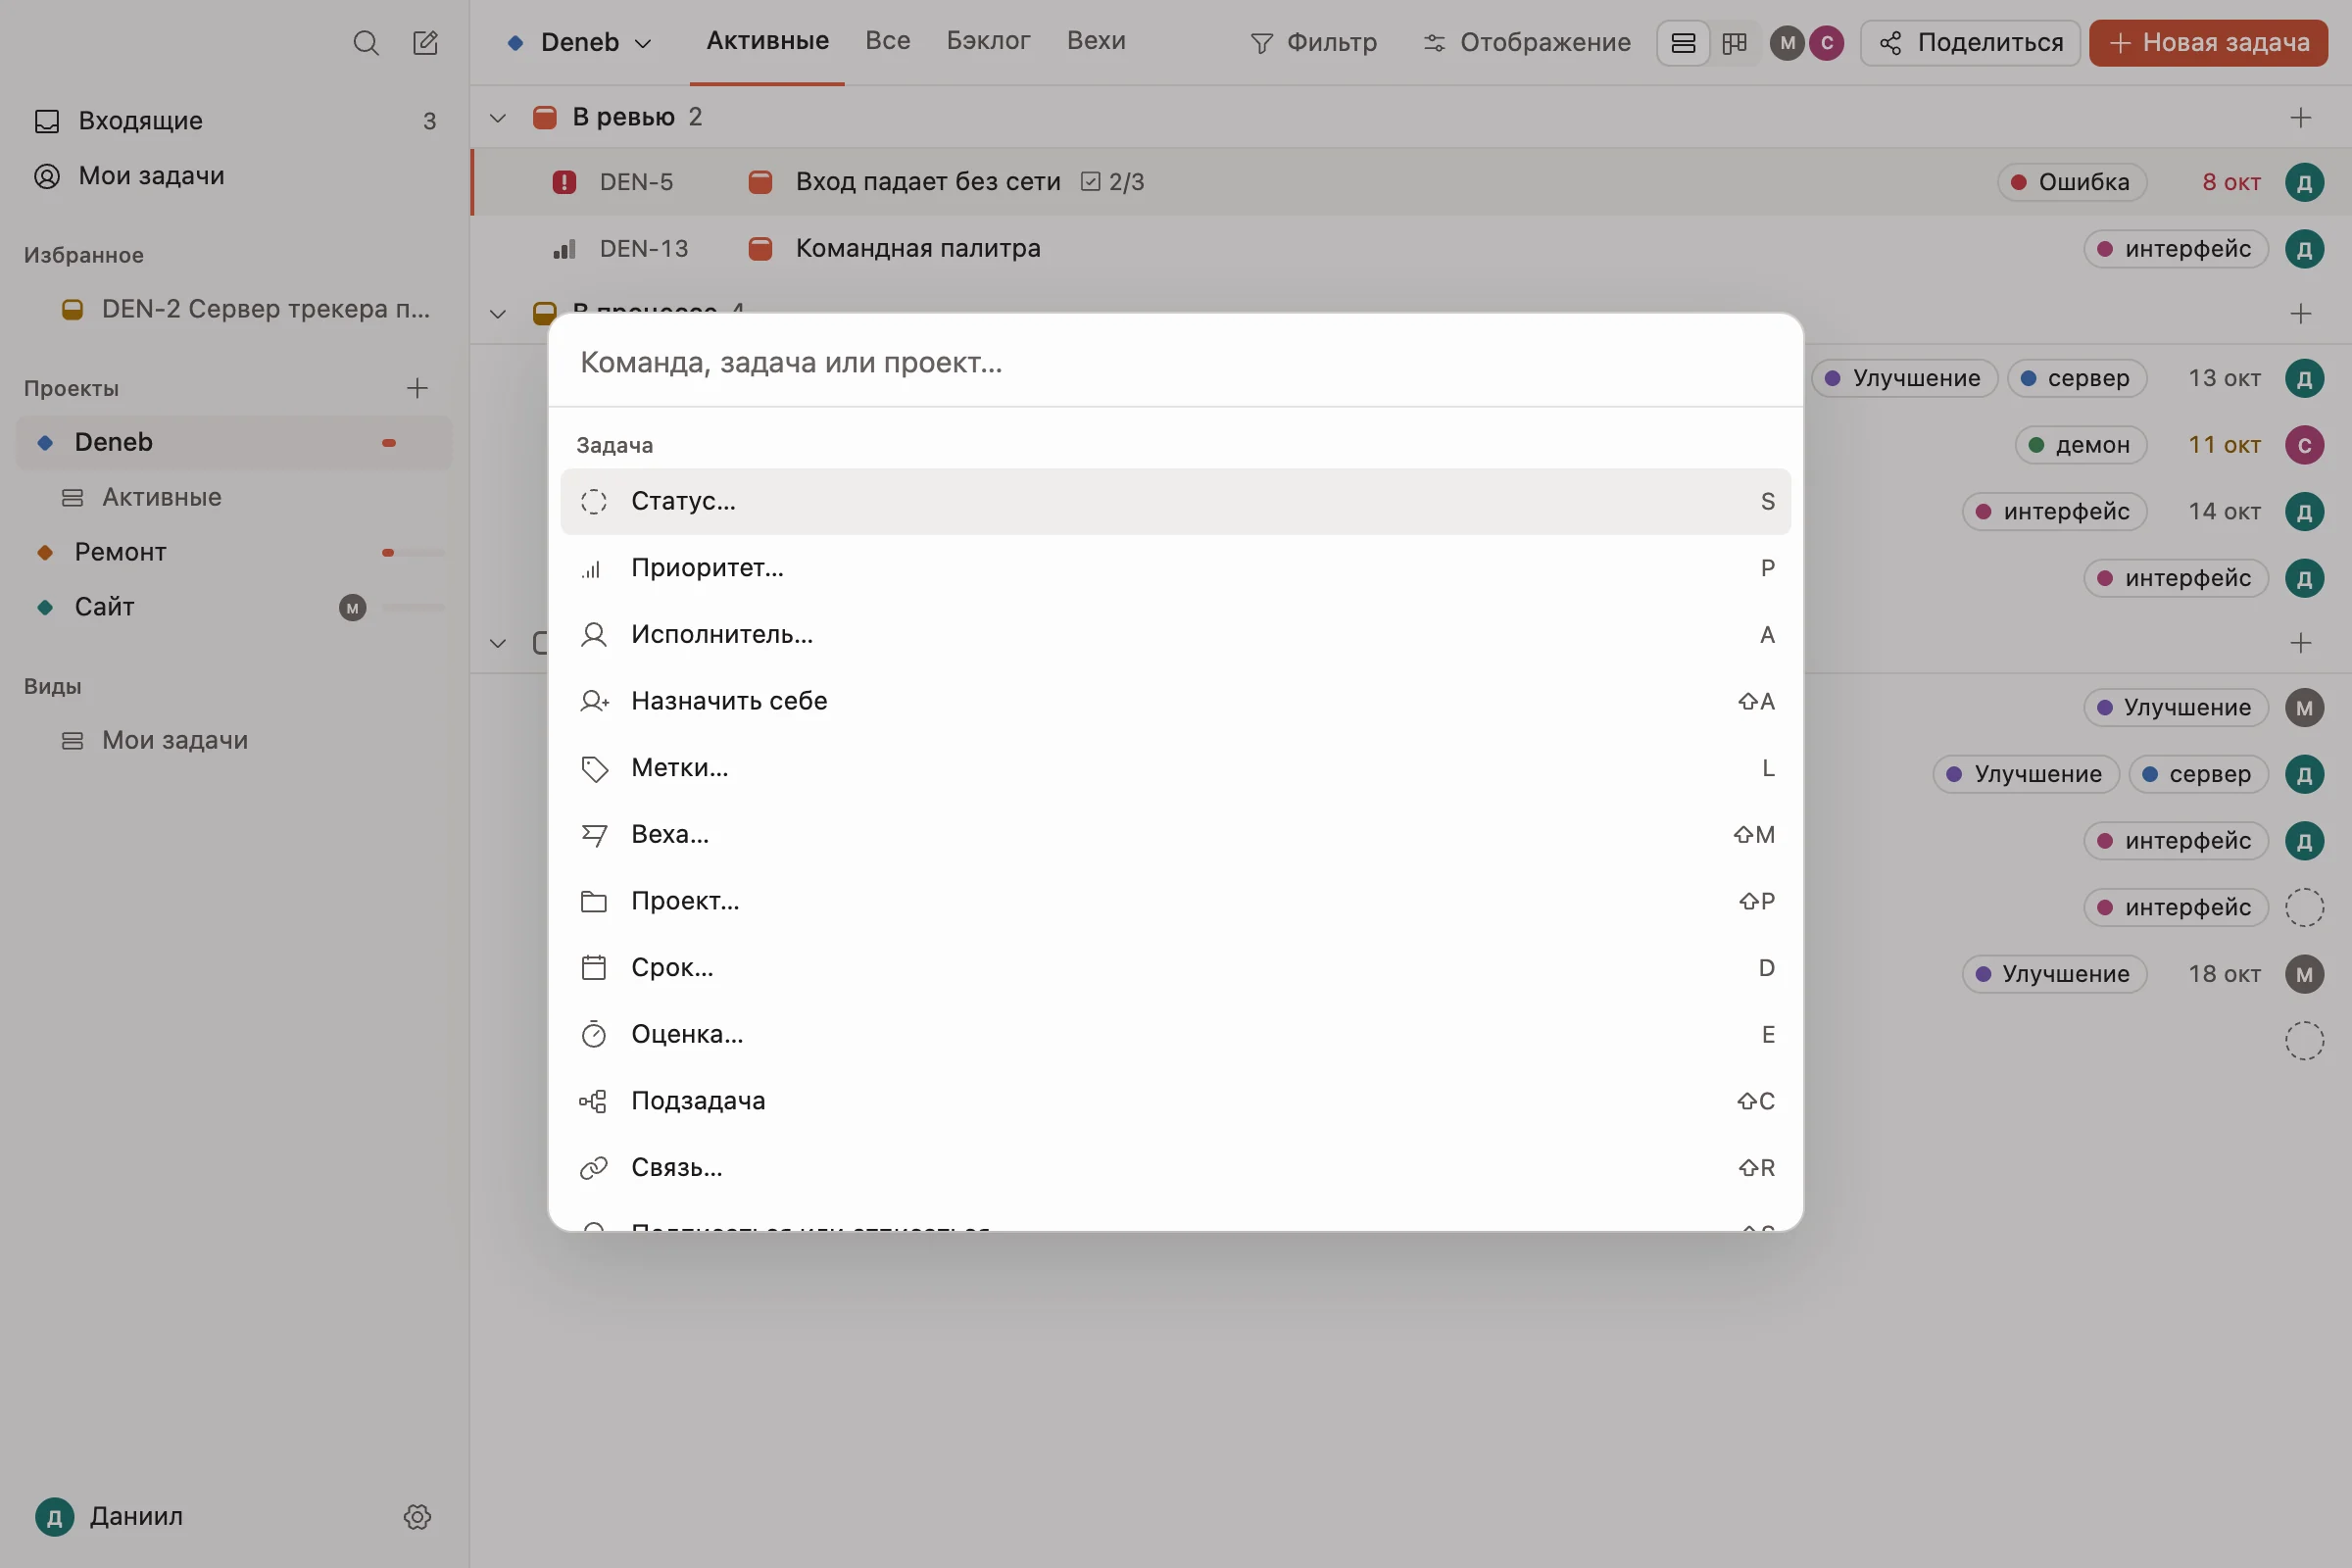Click the plus icon in В ревью group

coord(2300,118)
